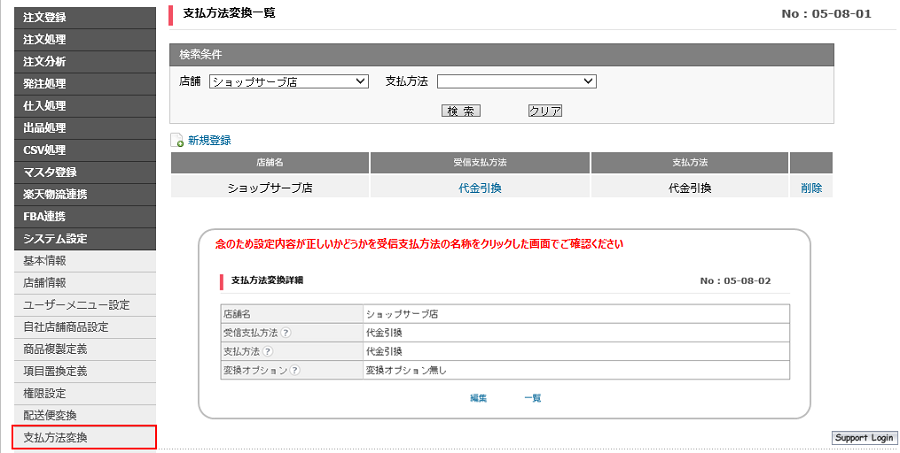The image size is (900, 453).
Task: Click help icon beside 受信支払方法 label
Action: 285,332
